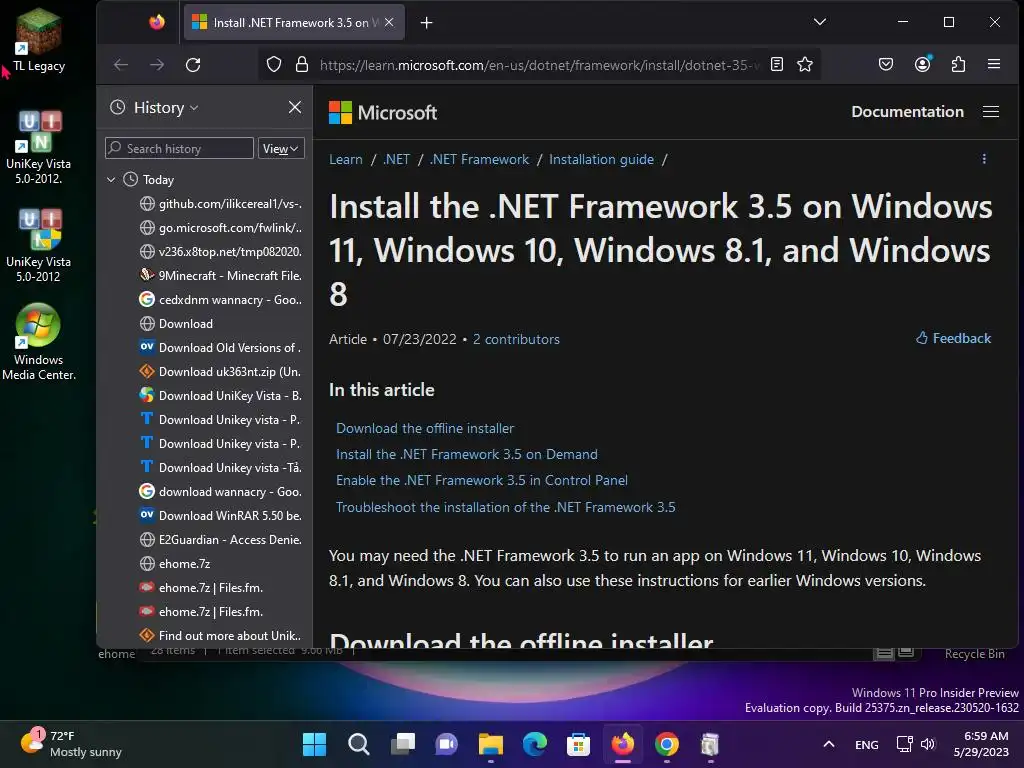The image size is (1024, 768).
Task: Open Windows Media Center desktop shortcut
Action: [39, 342]
